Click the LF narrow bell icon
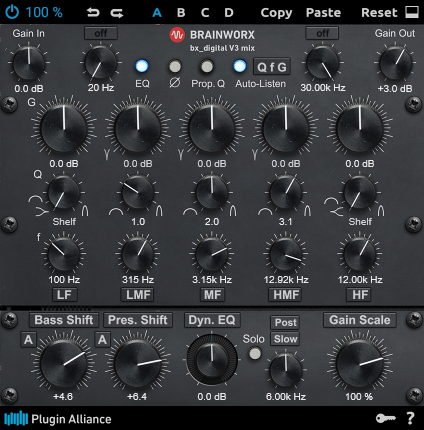 pyautogui.click(x=85, y=210)
